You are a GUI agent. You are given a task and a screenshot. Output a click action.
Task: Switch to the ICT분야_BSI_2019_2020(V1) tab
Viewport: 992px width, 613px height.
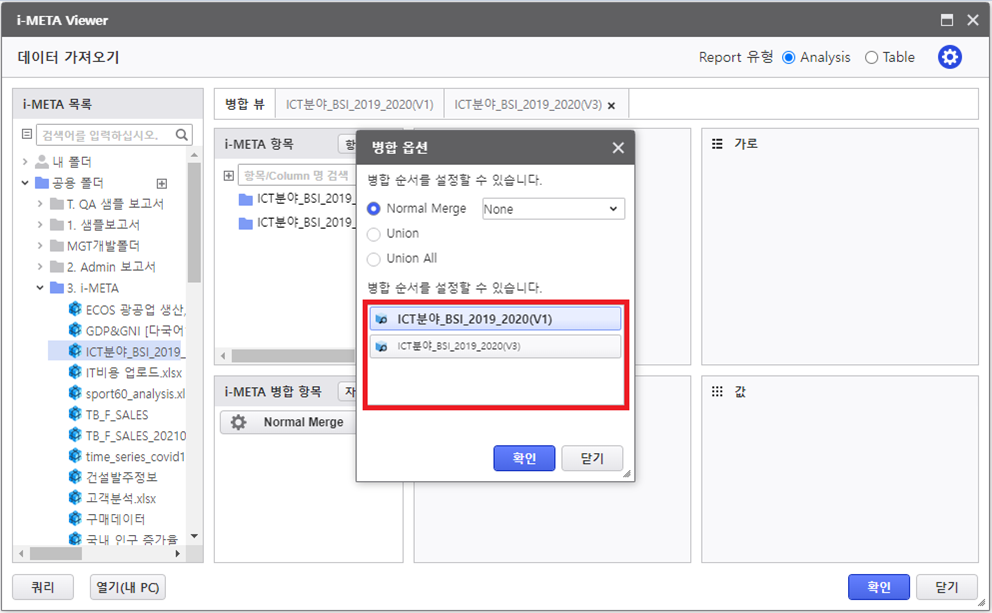pos(359,104)
